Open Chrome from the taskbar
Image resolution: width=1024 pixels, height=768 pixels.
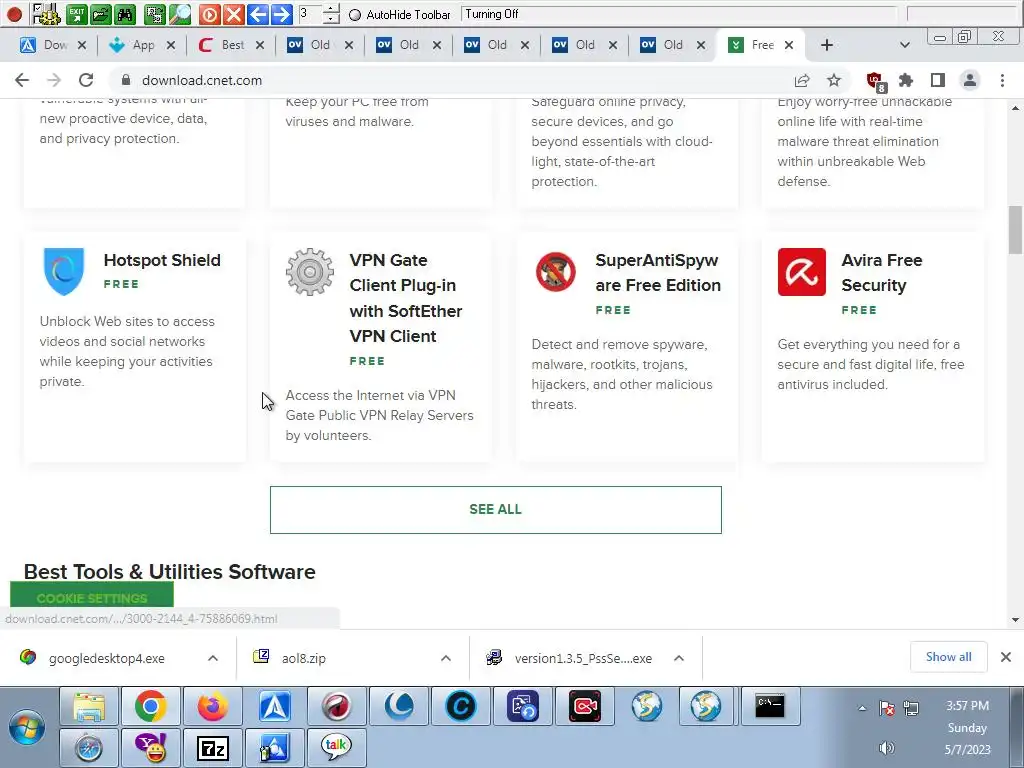tap(151, 706)
